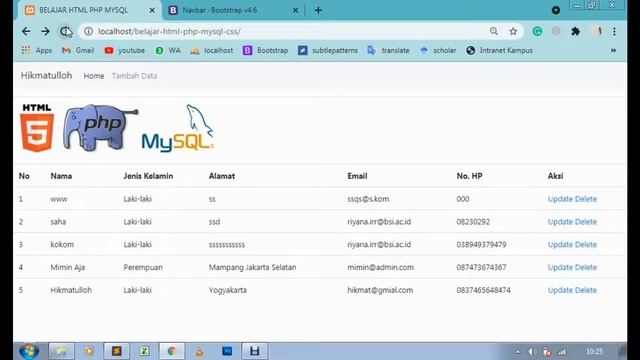Screen dimensions: 640x360
Task: Click the taskbar clock showing 10:25
Action: pyautogui.click(x=594, y=351)
